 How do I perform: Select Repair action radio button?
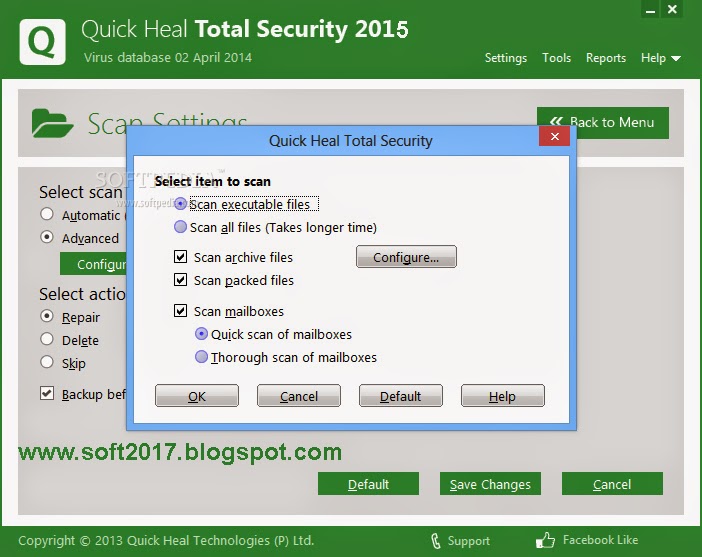pos(47,316)
